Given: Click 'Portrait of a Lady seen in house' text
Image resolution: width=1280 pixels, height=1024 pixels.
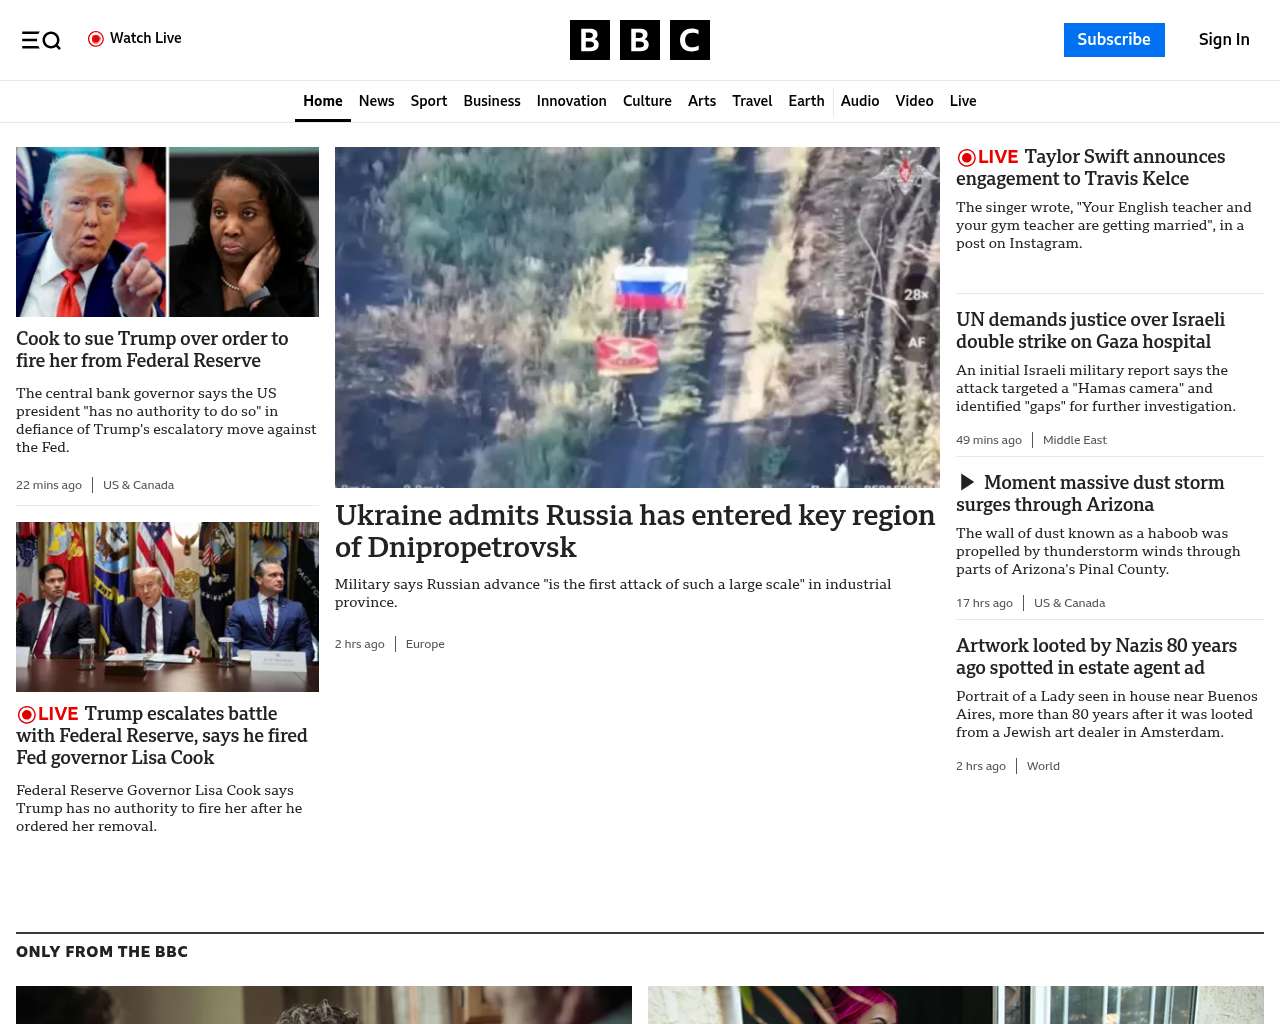Looking at the screenshot, I should tap(1107, 714).
